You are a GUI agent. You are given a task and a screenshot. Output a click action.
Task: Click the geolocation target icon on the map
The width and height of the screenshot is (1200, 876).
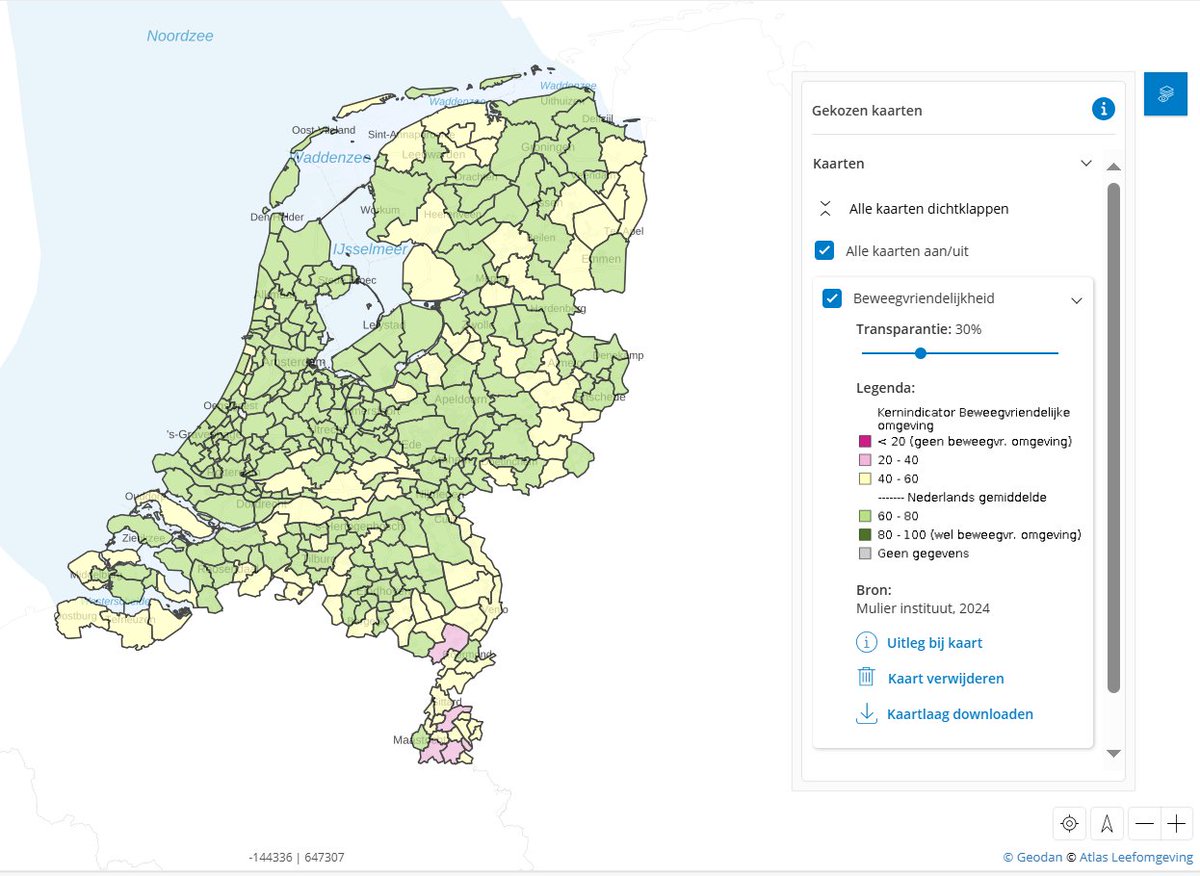1069,823
